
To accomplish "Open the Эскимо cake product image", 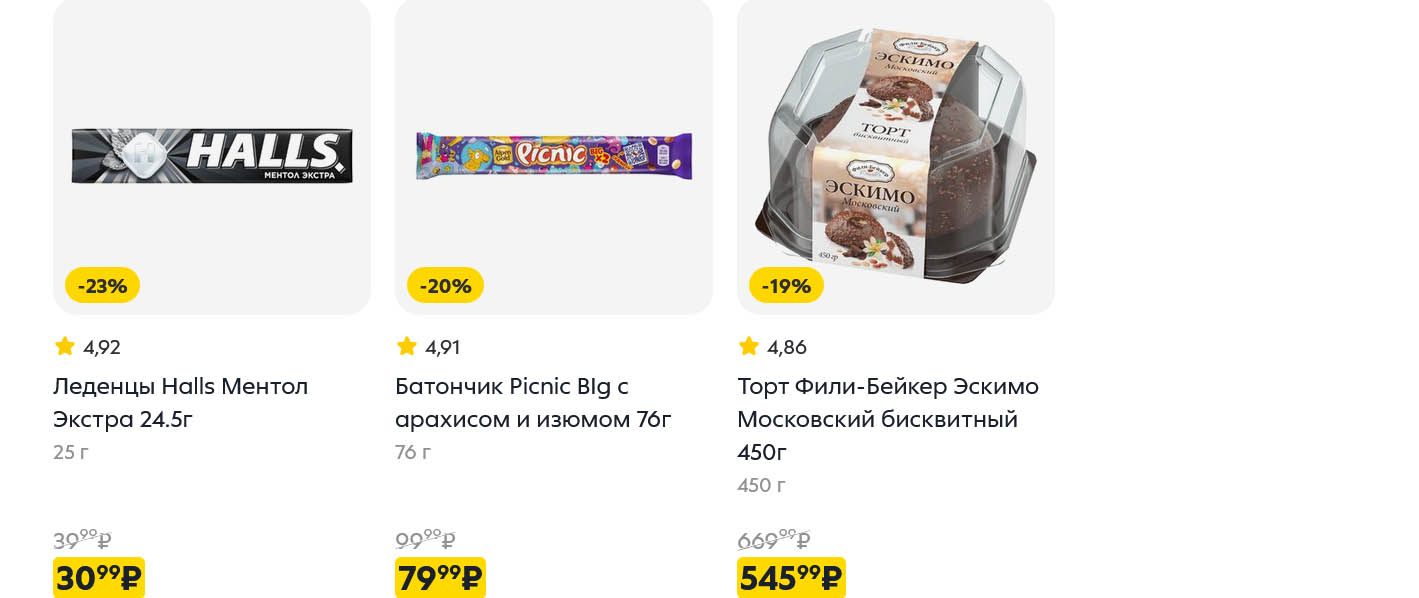I will click(x=896, y=155).
